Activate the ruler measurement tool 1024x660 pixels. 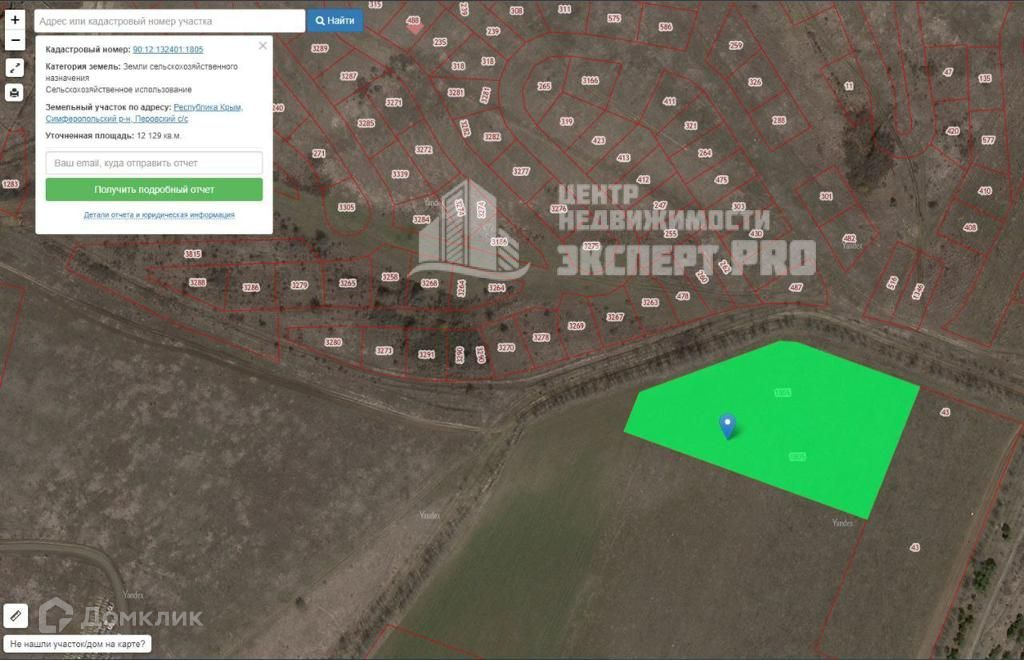(16, 615)
